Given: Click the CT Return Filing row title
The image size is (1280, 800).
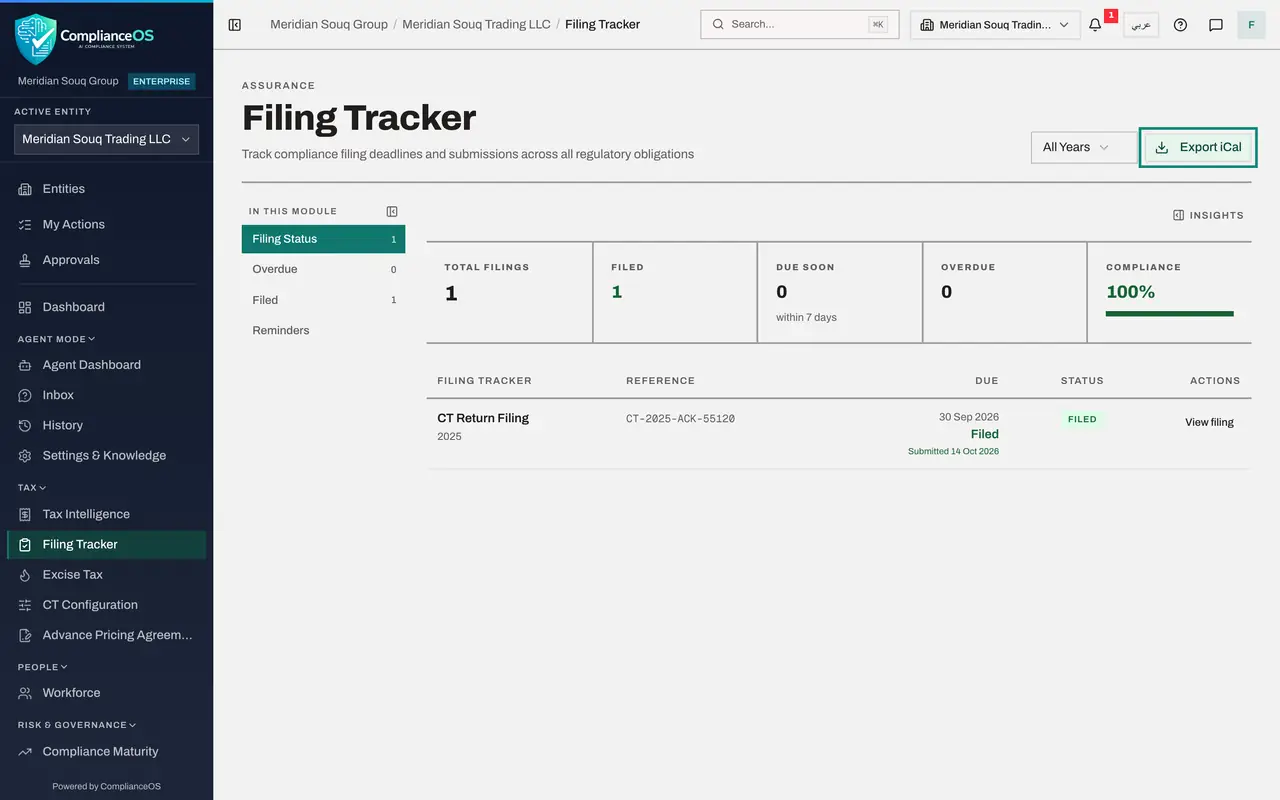Looking at the screenshot, I should point(483,418).
